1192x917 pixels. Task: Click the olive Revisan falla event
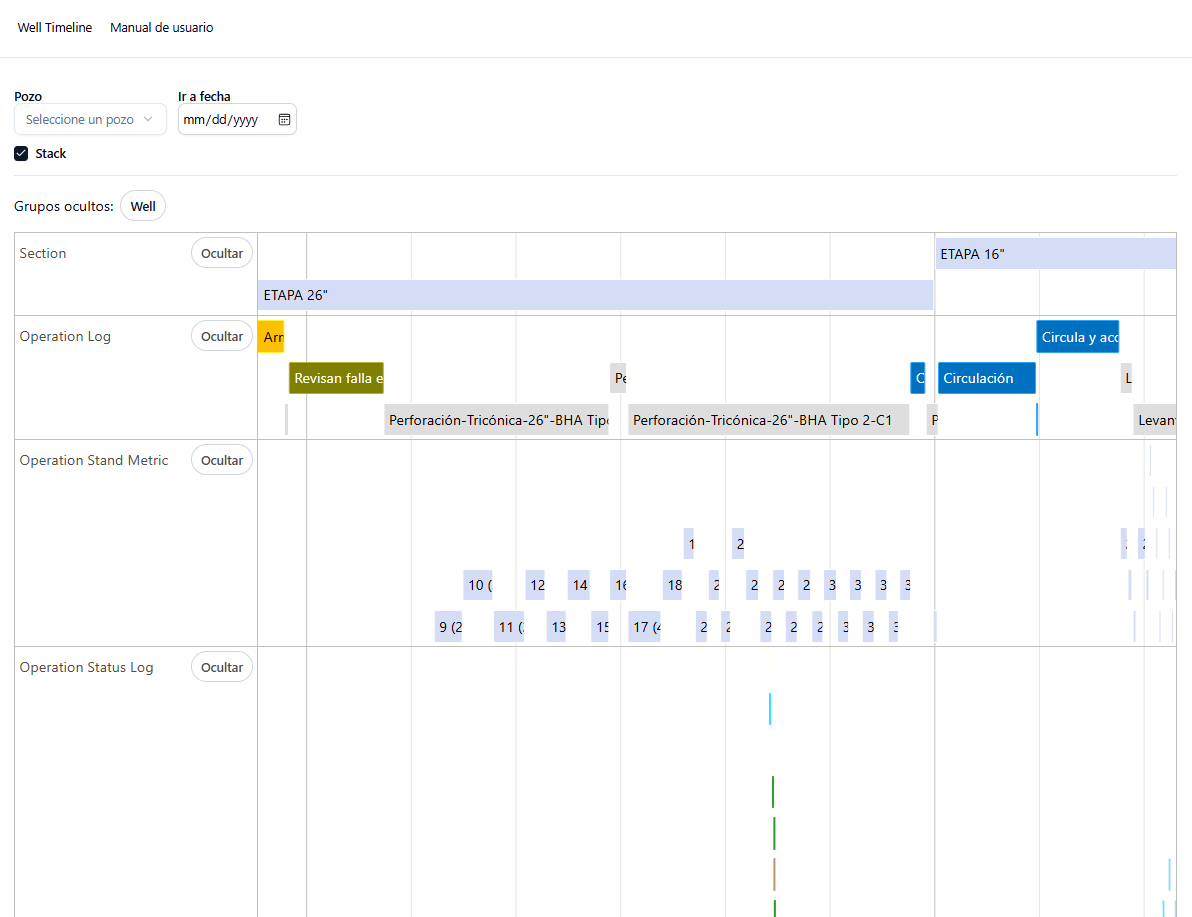click(336, 378)
